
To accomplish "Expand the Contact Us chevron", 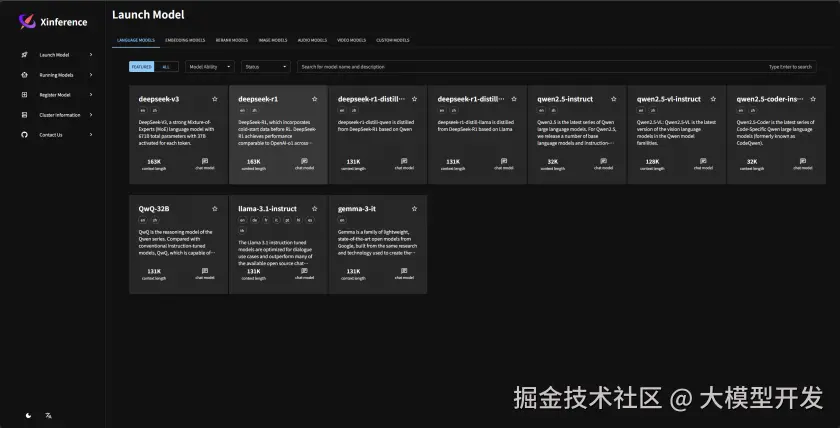I will [x=91, y=135].
